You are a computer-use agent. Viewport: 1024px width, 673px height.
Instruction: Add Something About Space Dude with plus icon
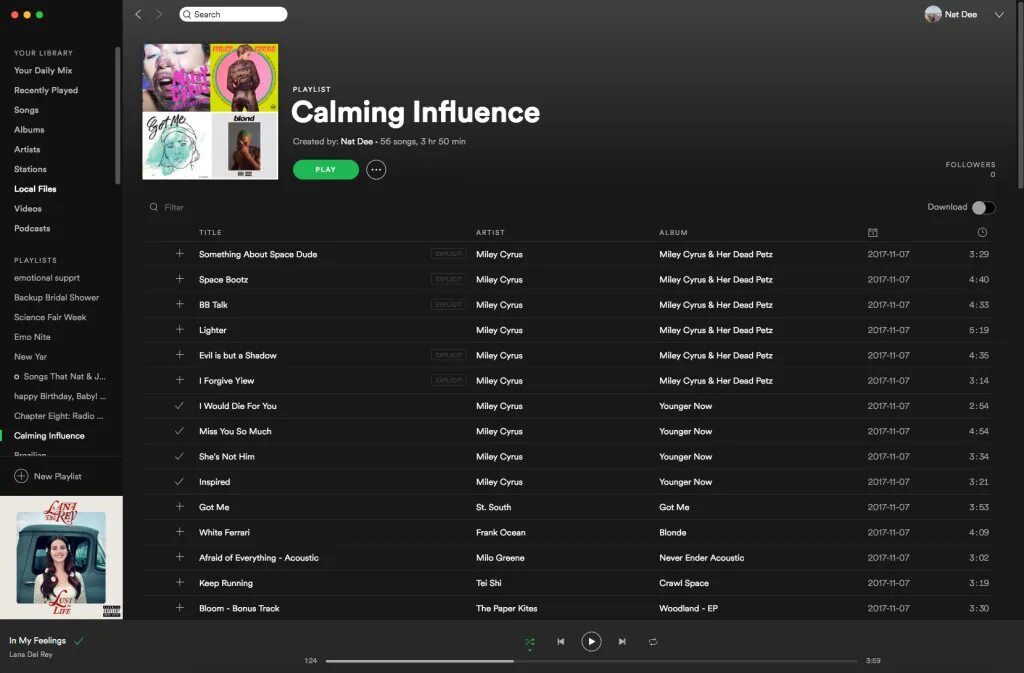(x=180, y=253)
